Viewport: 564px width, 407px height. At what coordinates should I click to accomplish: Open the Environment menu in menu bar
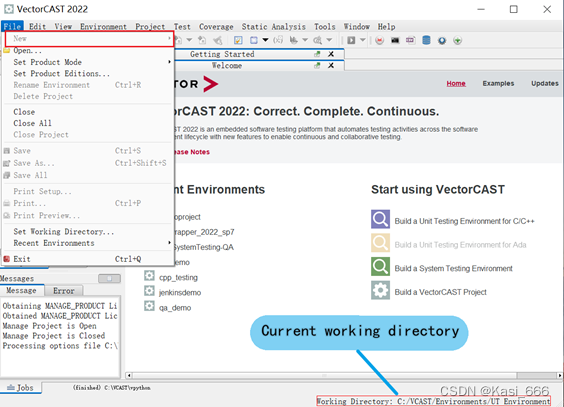[x=103, y=27]
